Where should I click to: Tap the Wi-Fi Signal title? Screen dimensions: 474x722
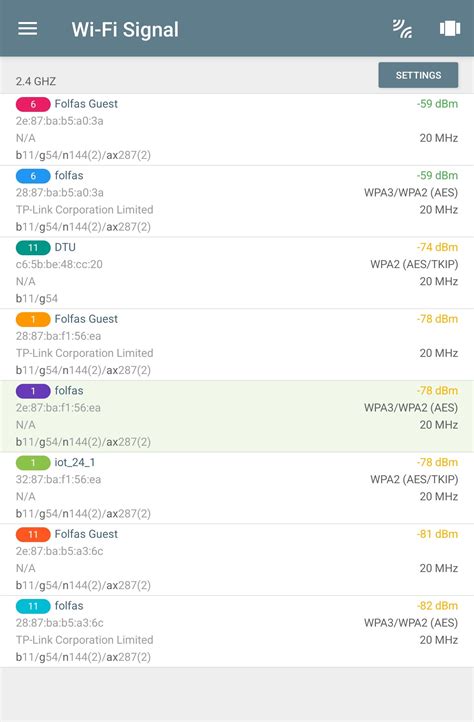coord(125,29)
